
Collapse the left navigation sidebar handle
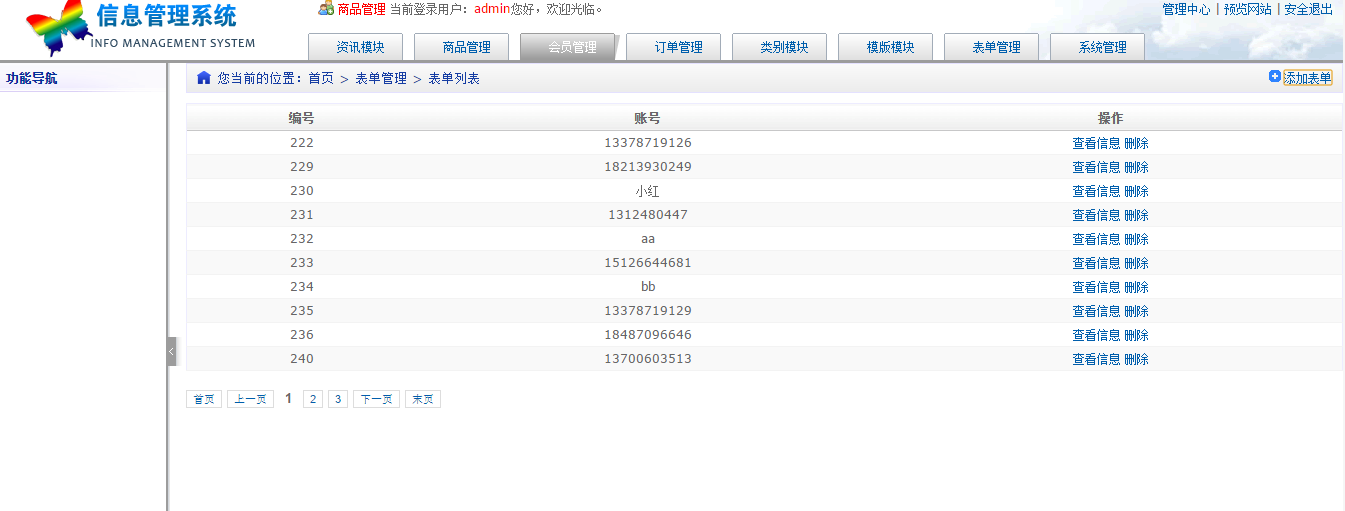(171, 351)
